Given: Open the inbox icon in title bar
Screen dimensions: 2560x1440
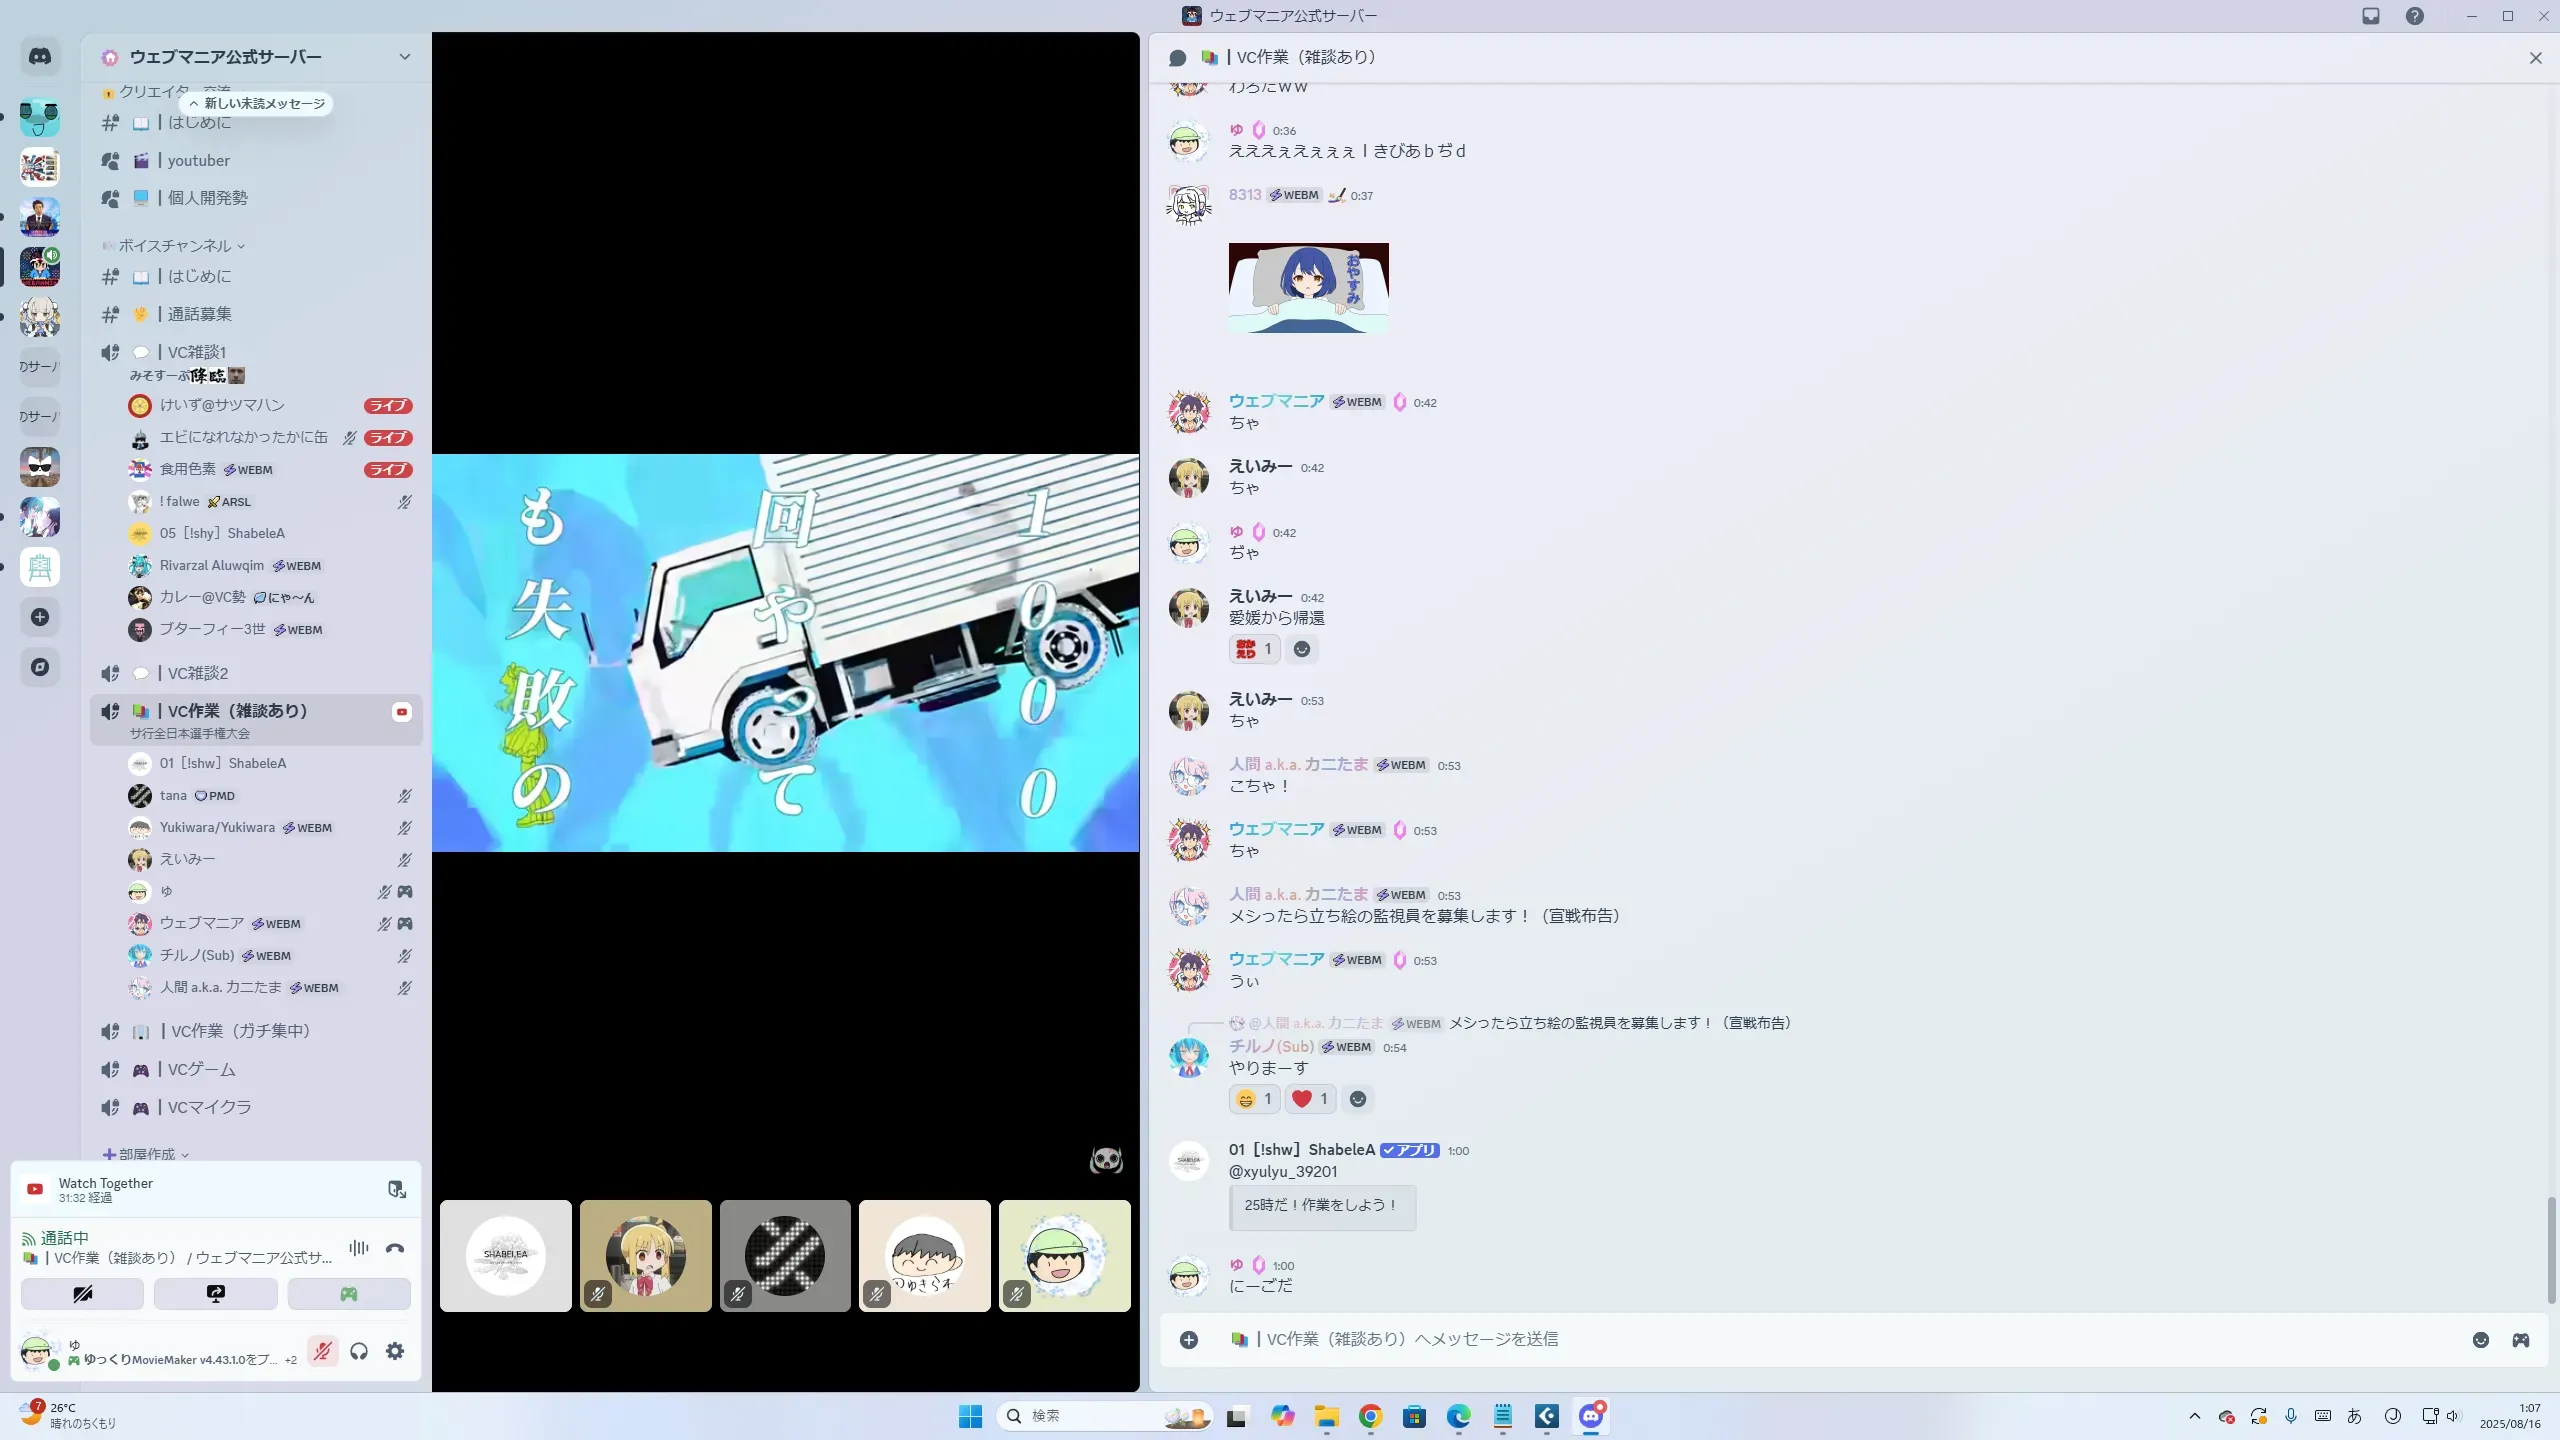Looking at the screenshot, I should (x=2370, y=16).
